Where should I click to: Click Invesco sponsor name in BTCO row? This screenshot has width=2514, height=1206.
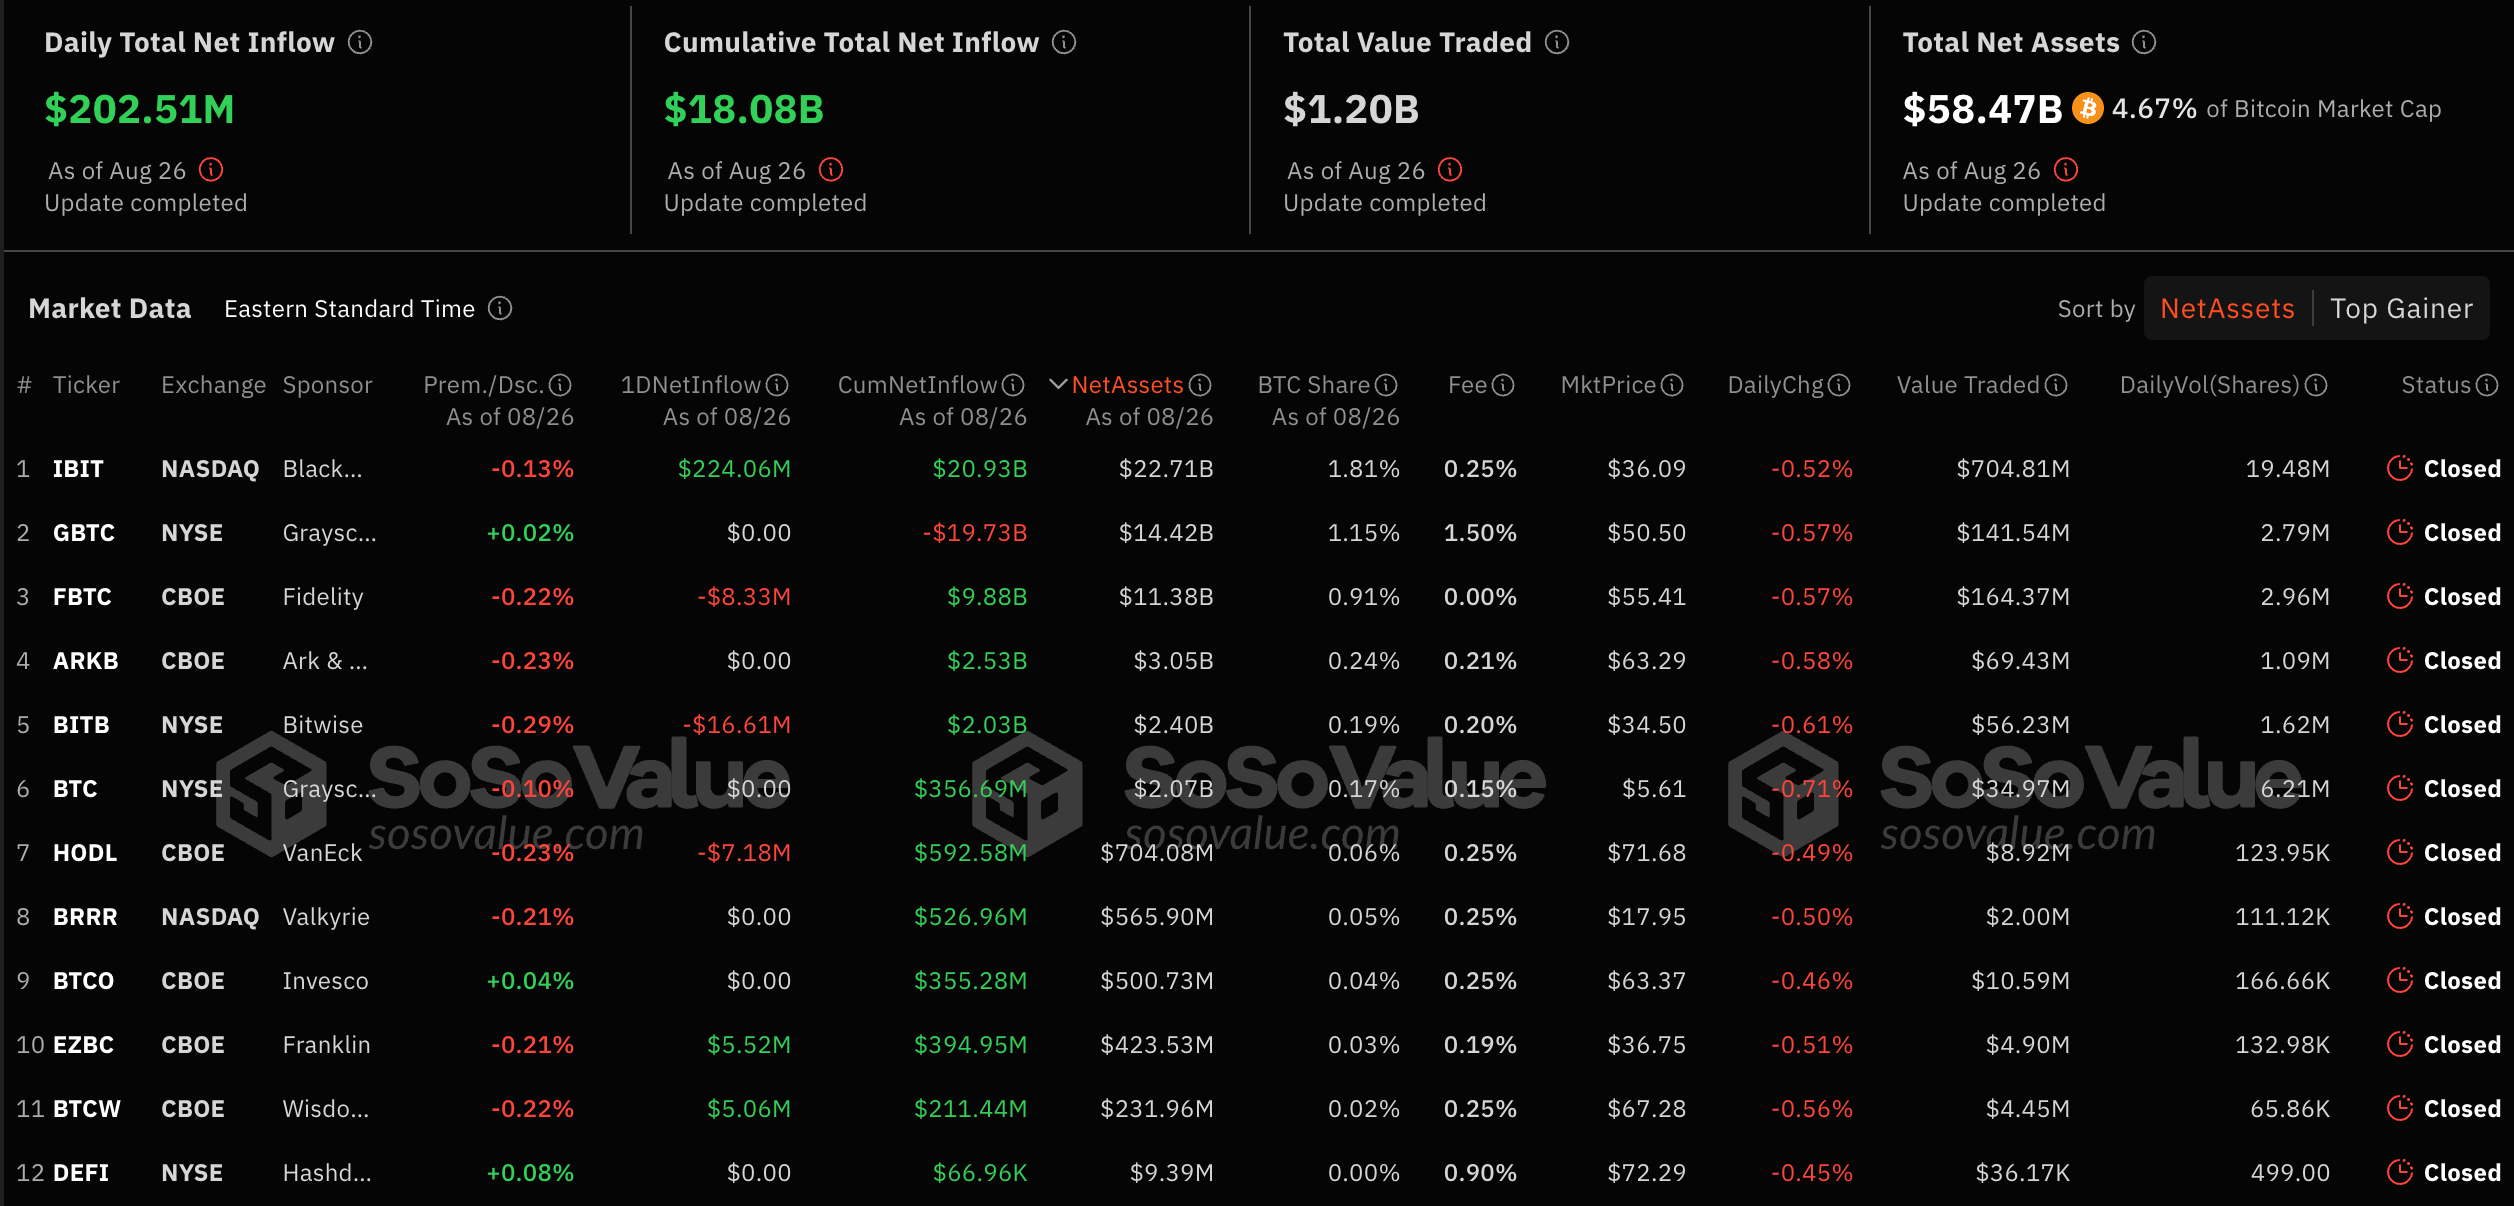[x=325, y=980]
